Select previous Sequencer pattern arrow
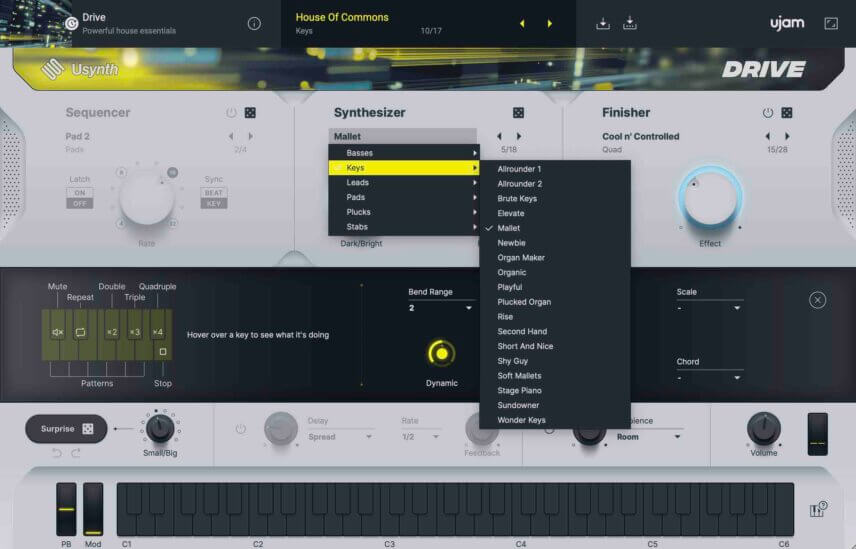856x549 pixels. click(231, 136)
